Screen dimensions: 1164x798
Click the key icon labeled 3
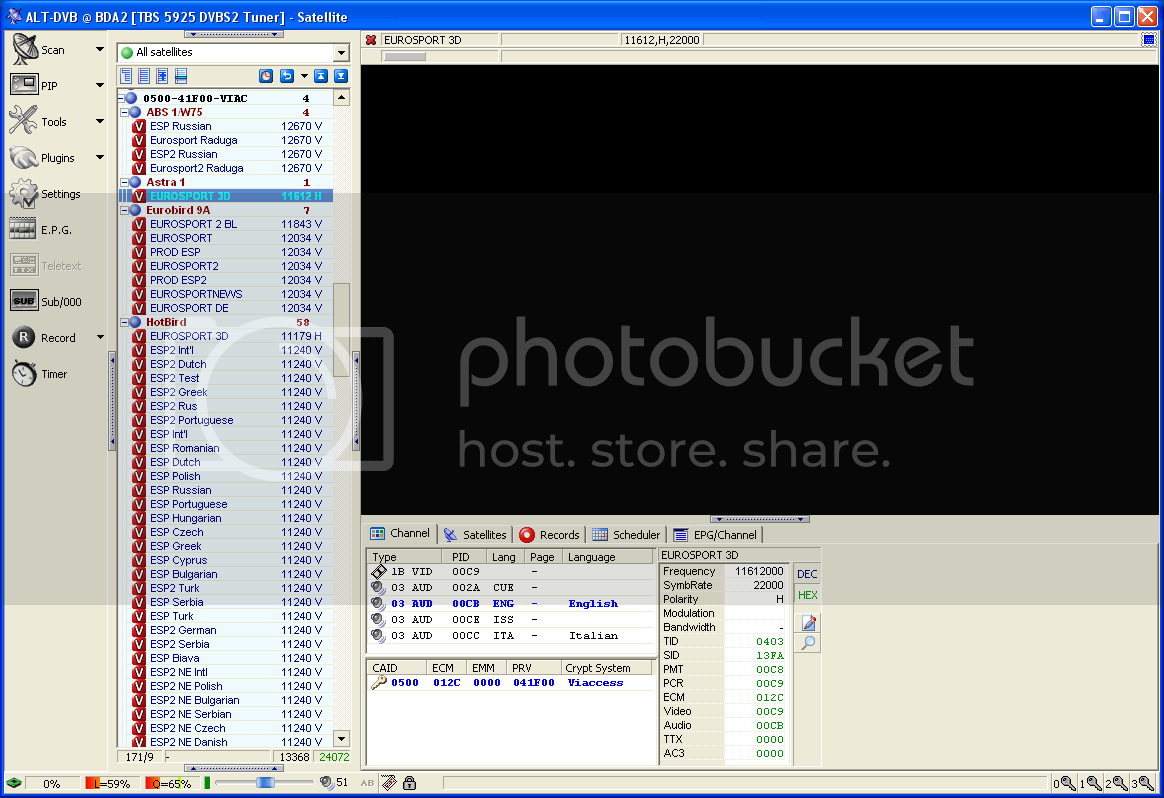tap(1142, 783)
